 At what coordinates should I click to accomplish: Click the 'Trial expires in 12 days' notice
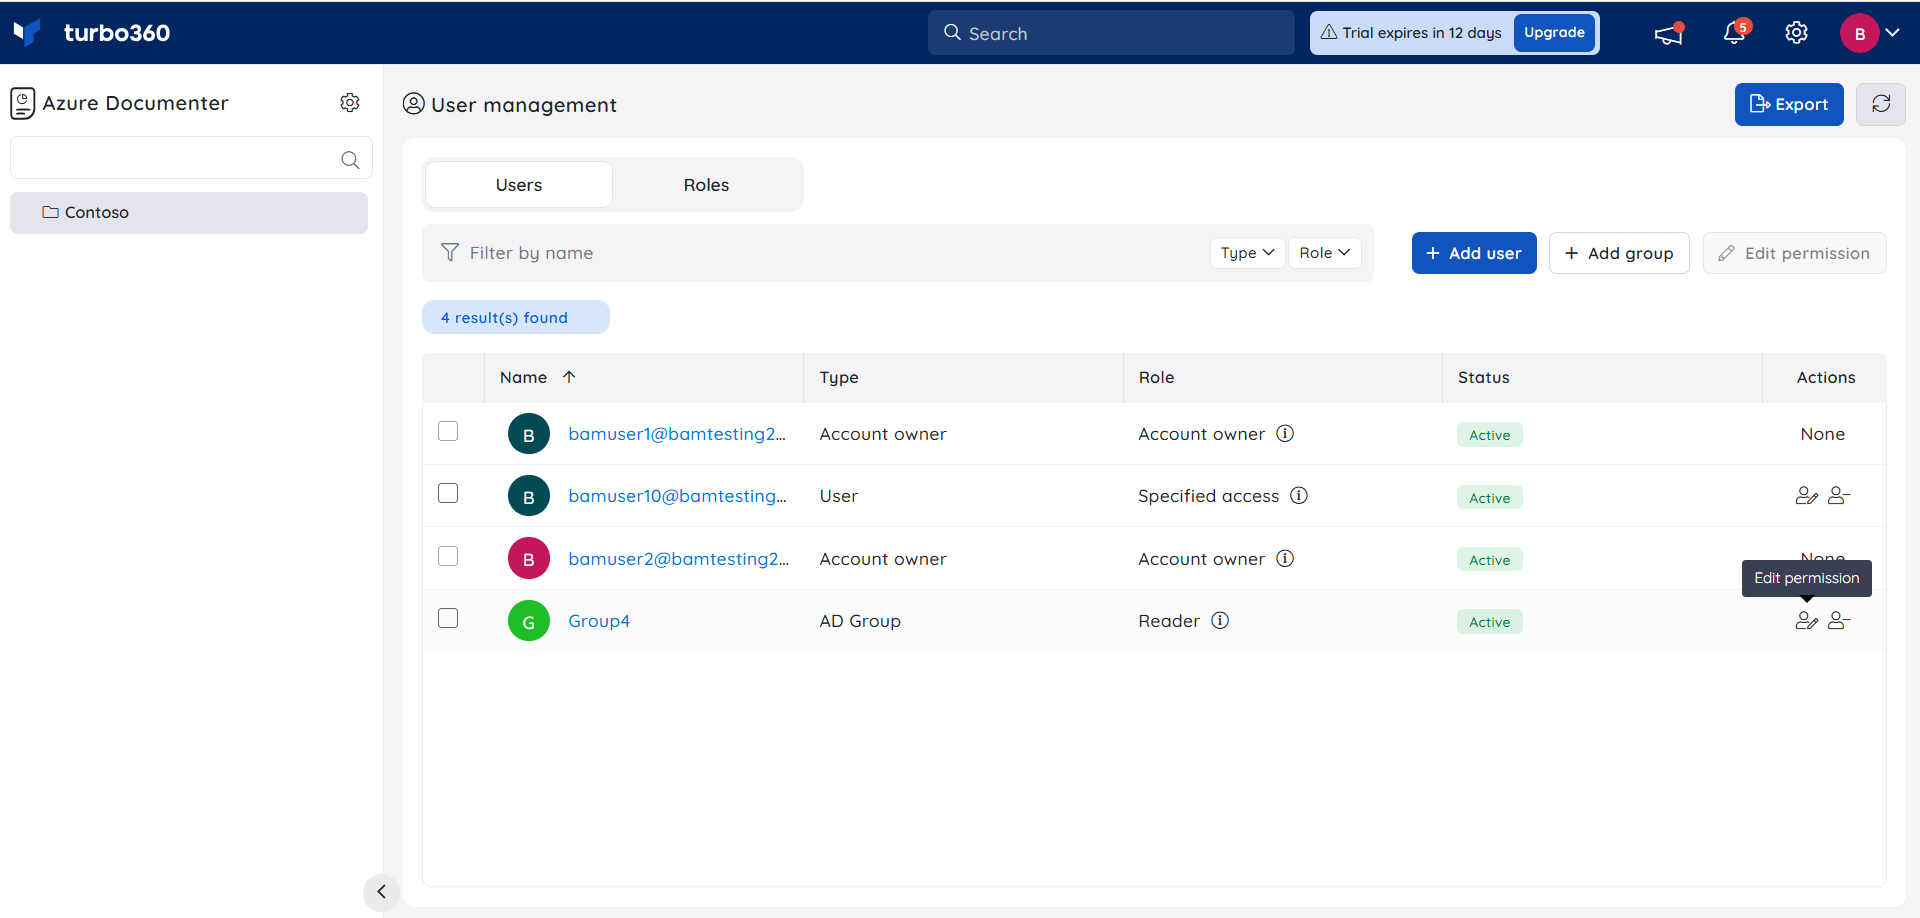1411,33
